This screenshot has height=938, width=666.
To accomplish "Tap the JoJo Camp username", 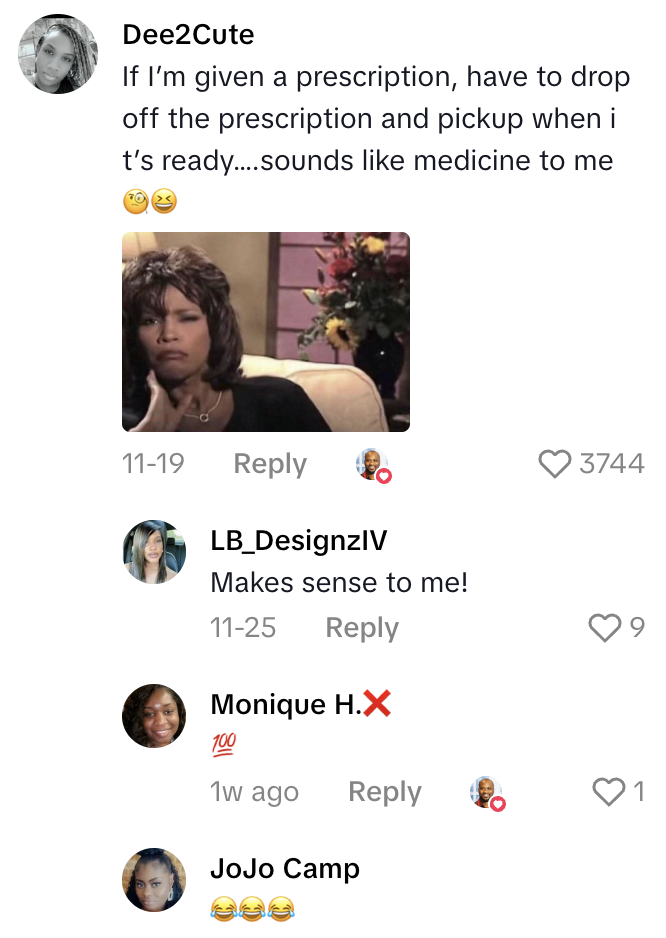I will (284, 869).
